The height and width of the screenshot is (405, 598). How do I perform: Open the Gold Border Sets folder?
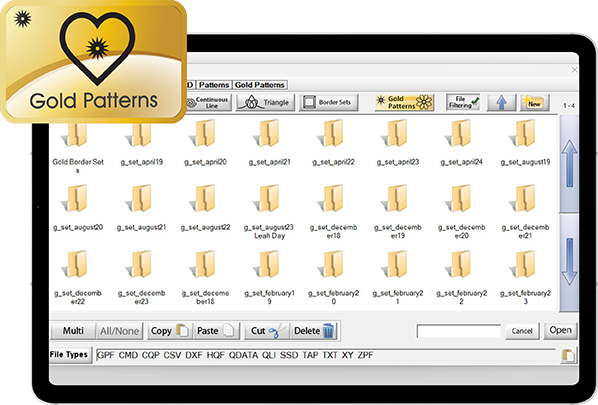(x=78, y=146)
